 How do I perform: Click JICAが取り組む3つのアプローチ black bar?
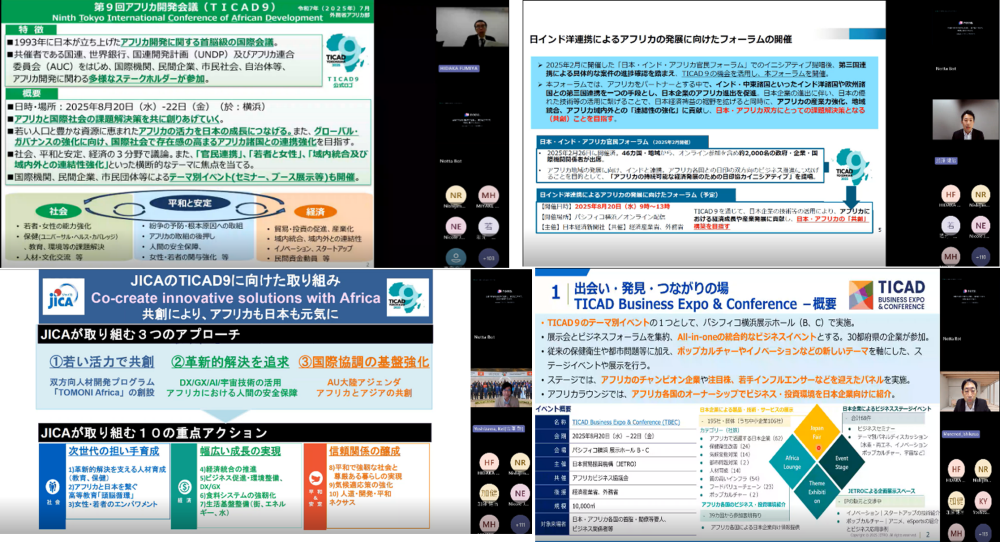[234, 333]
